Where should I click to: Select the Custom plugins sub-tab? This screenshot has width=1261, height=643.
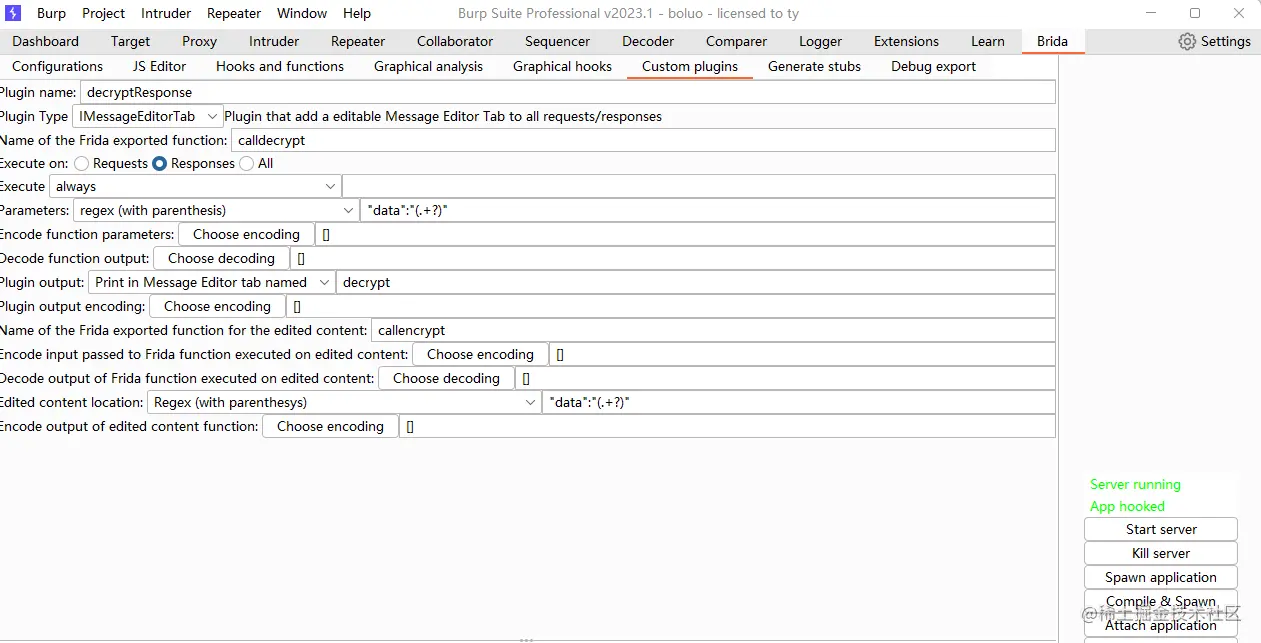[690, 66]
